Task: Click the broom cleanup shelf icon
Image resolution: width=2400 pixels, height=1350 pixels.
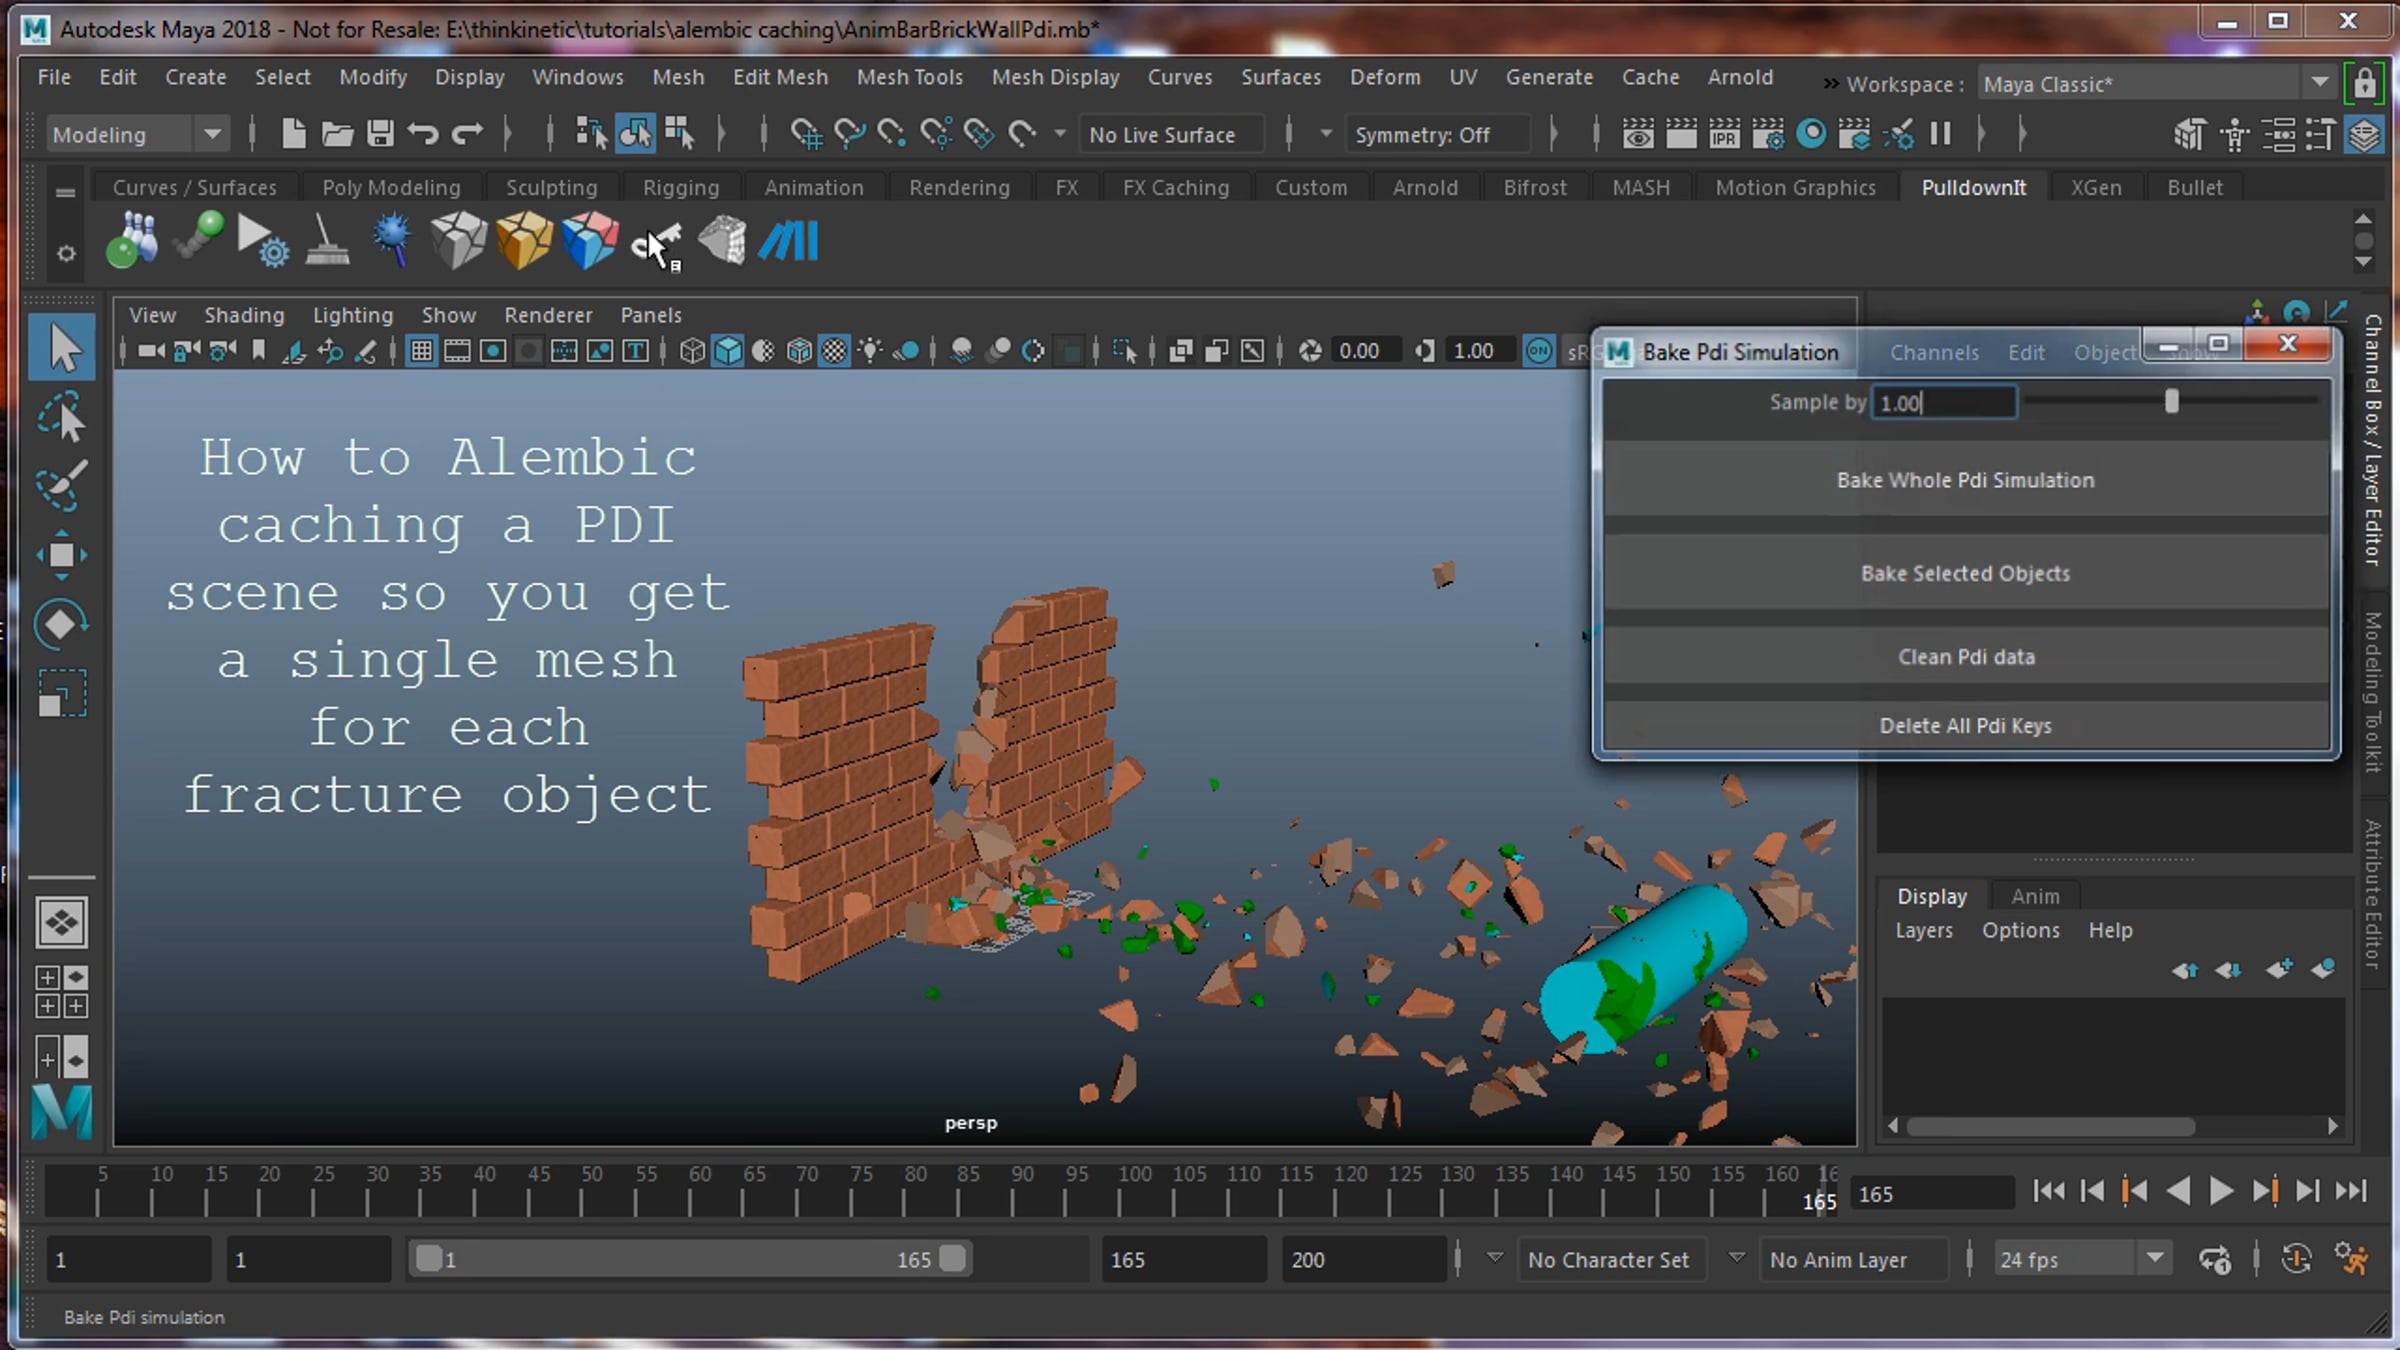Action: (327, 241)
